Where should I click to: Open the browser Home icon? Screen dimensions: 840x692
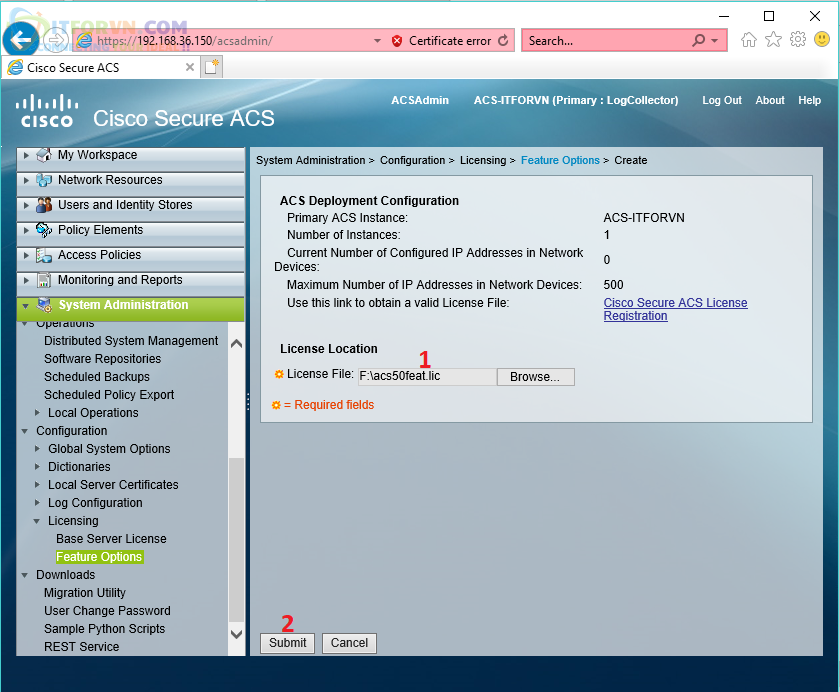(749, 40)
